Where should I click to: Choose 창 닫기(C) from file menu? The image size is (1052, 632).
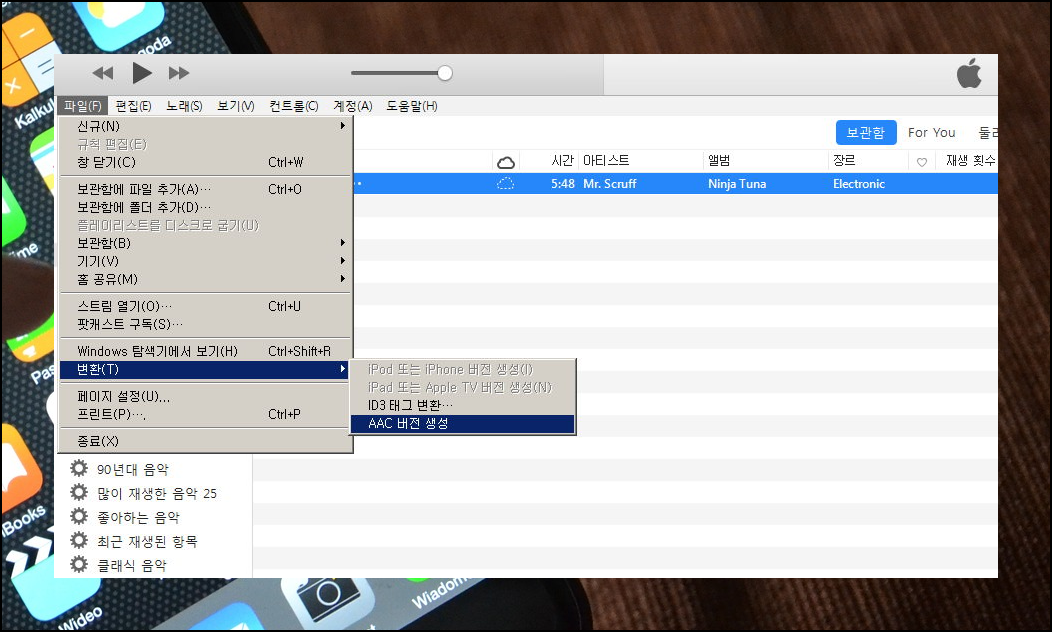(x=205, y=162)
